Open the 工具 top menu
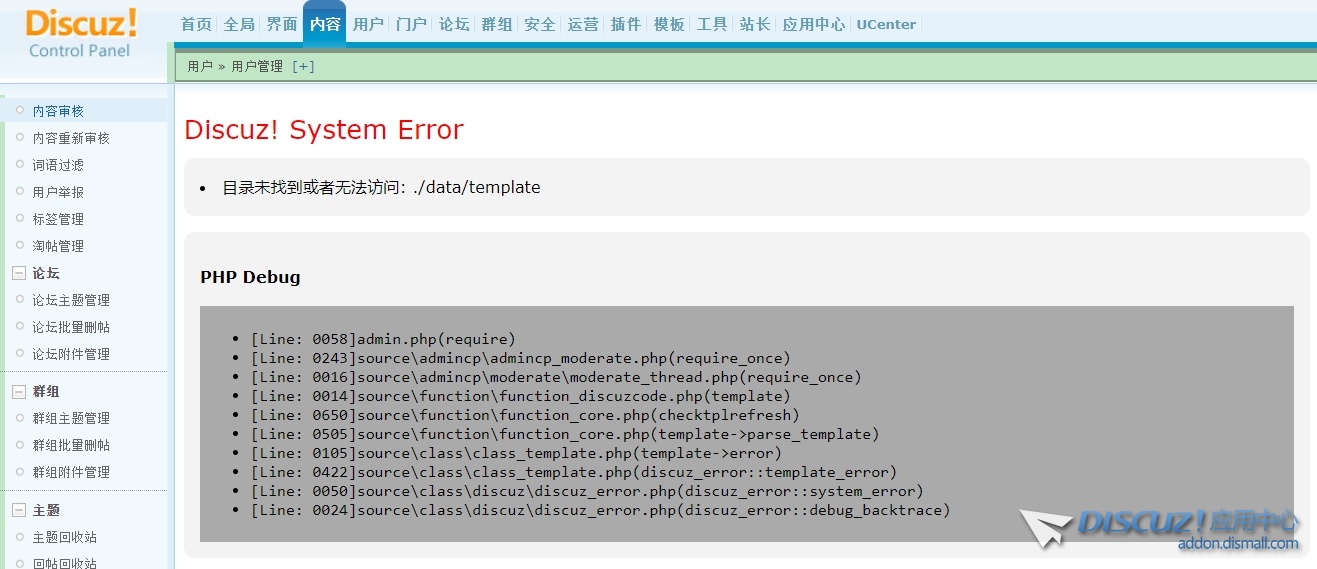1317x569 pixels. 712,24
